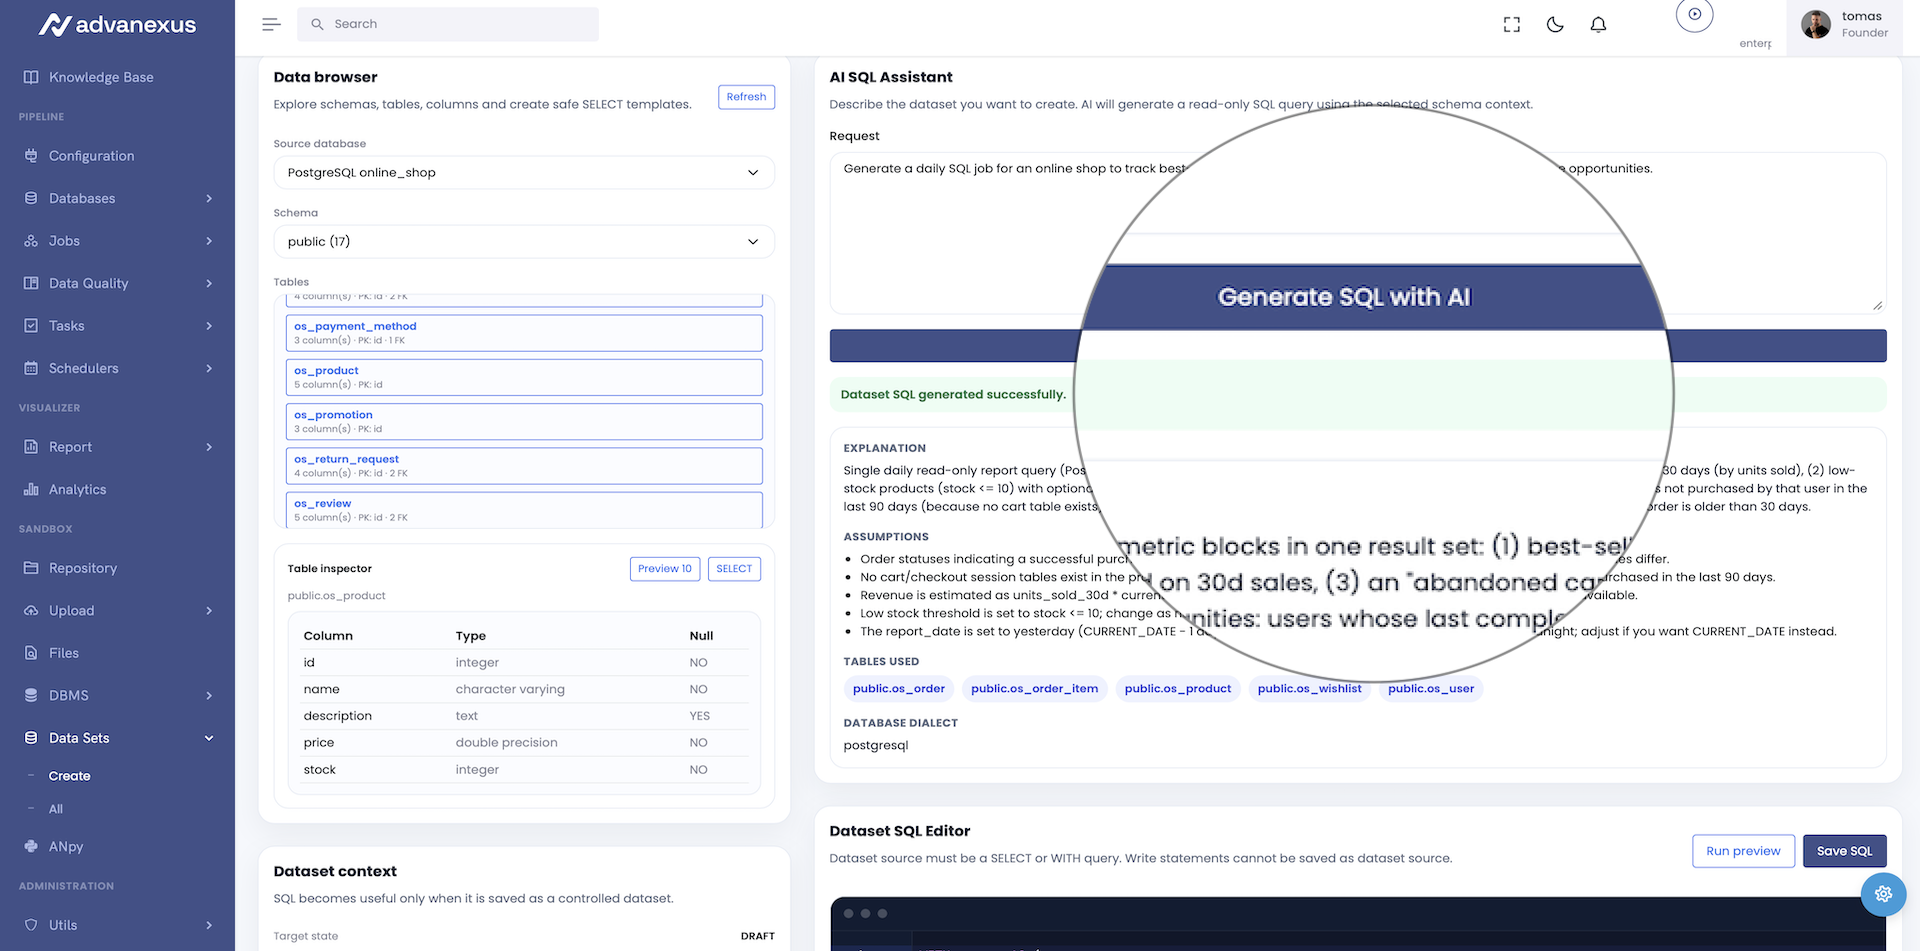Click the Tasks checkbox icon in the sidebar
Viewport: 1920px width, 951px height.
(31, 326)
